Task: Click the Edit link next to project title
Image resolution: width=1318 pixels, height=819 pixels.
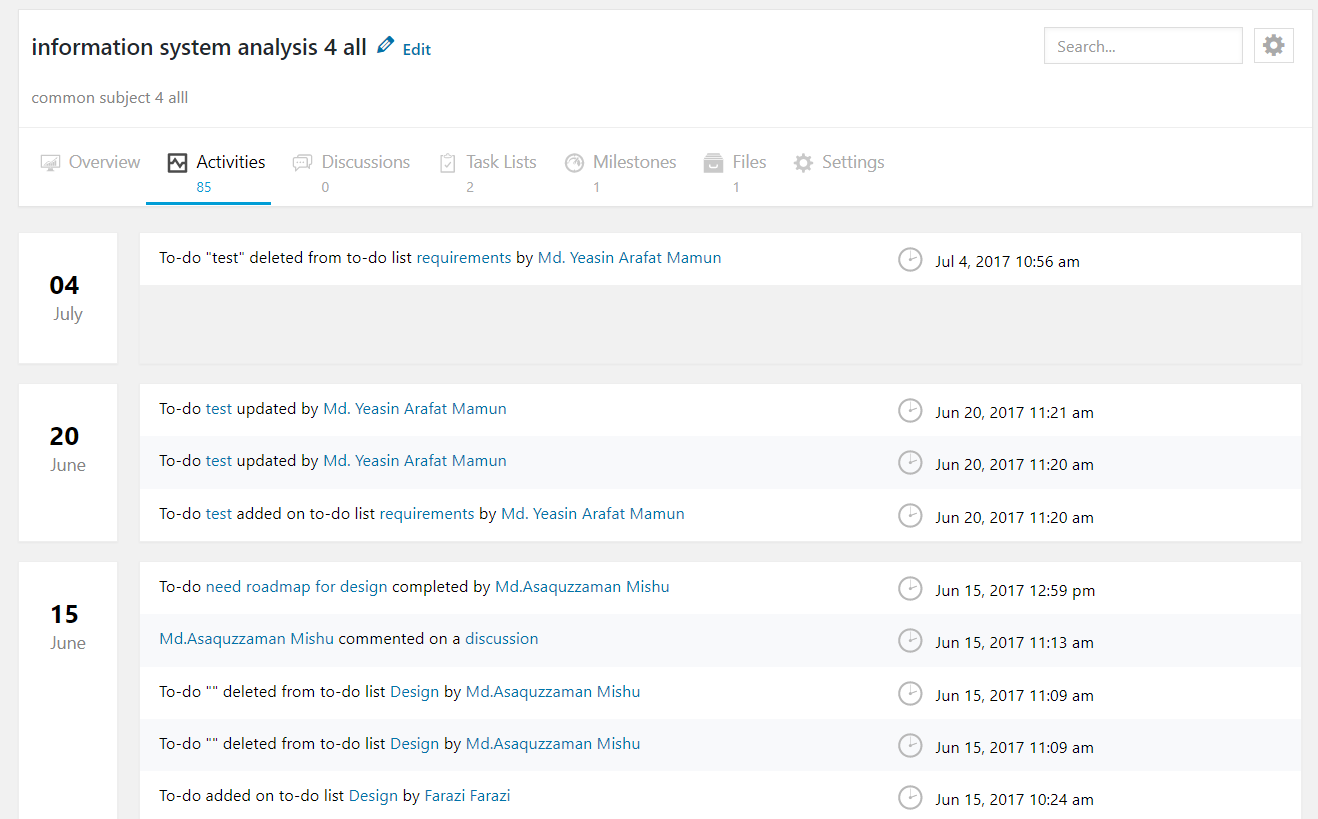Action: coord(417,49)
